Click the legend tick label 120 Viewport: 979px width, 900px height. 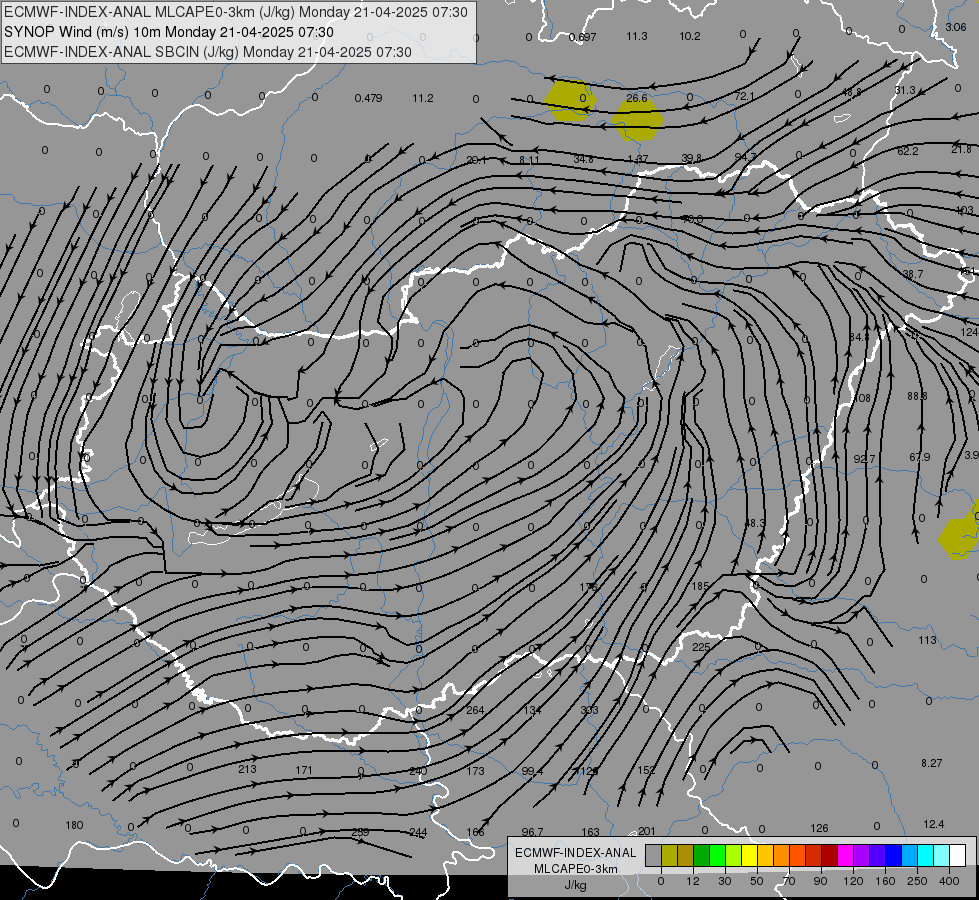tap(853, 881)
